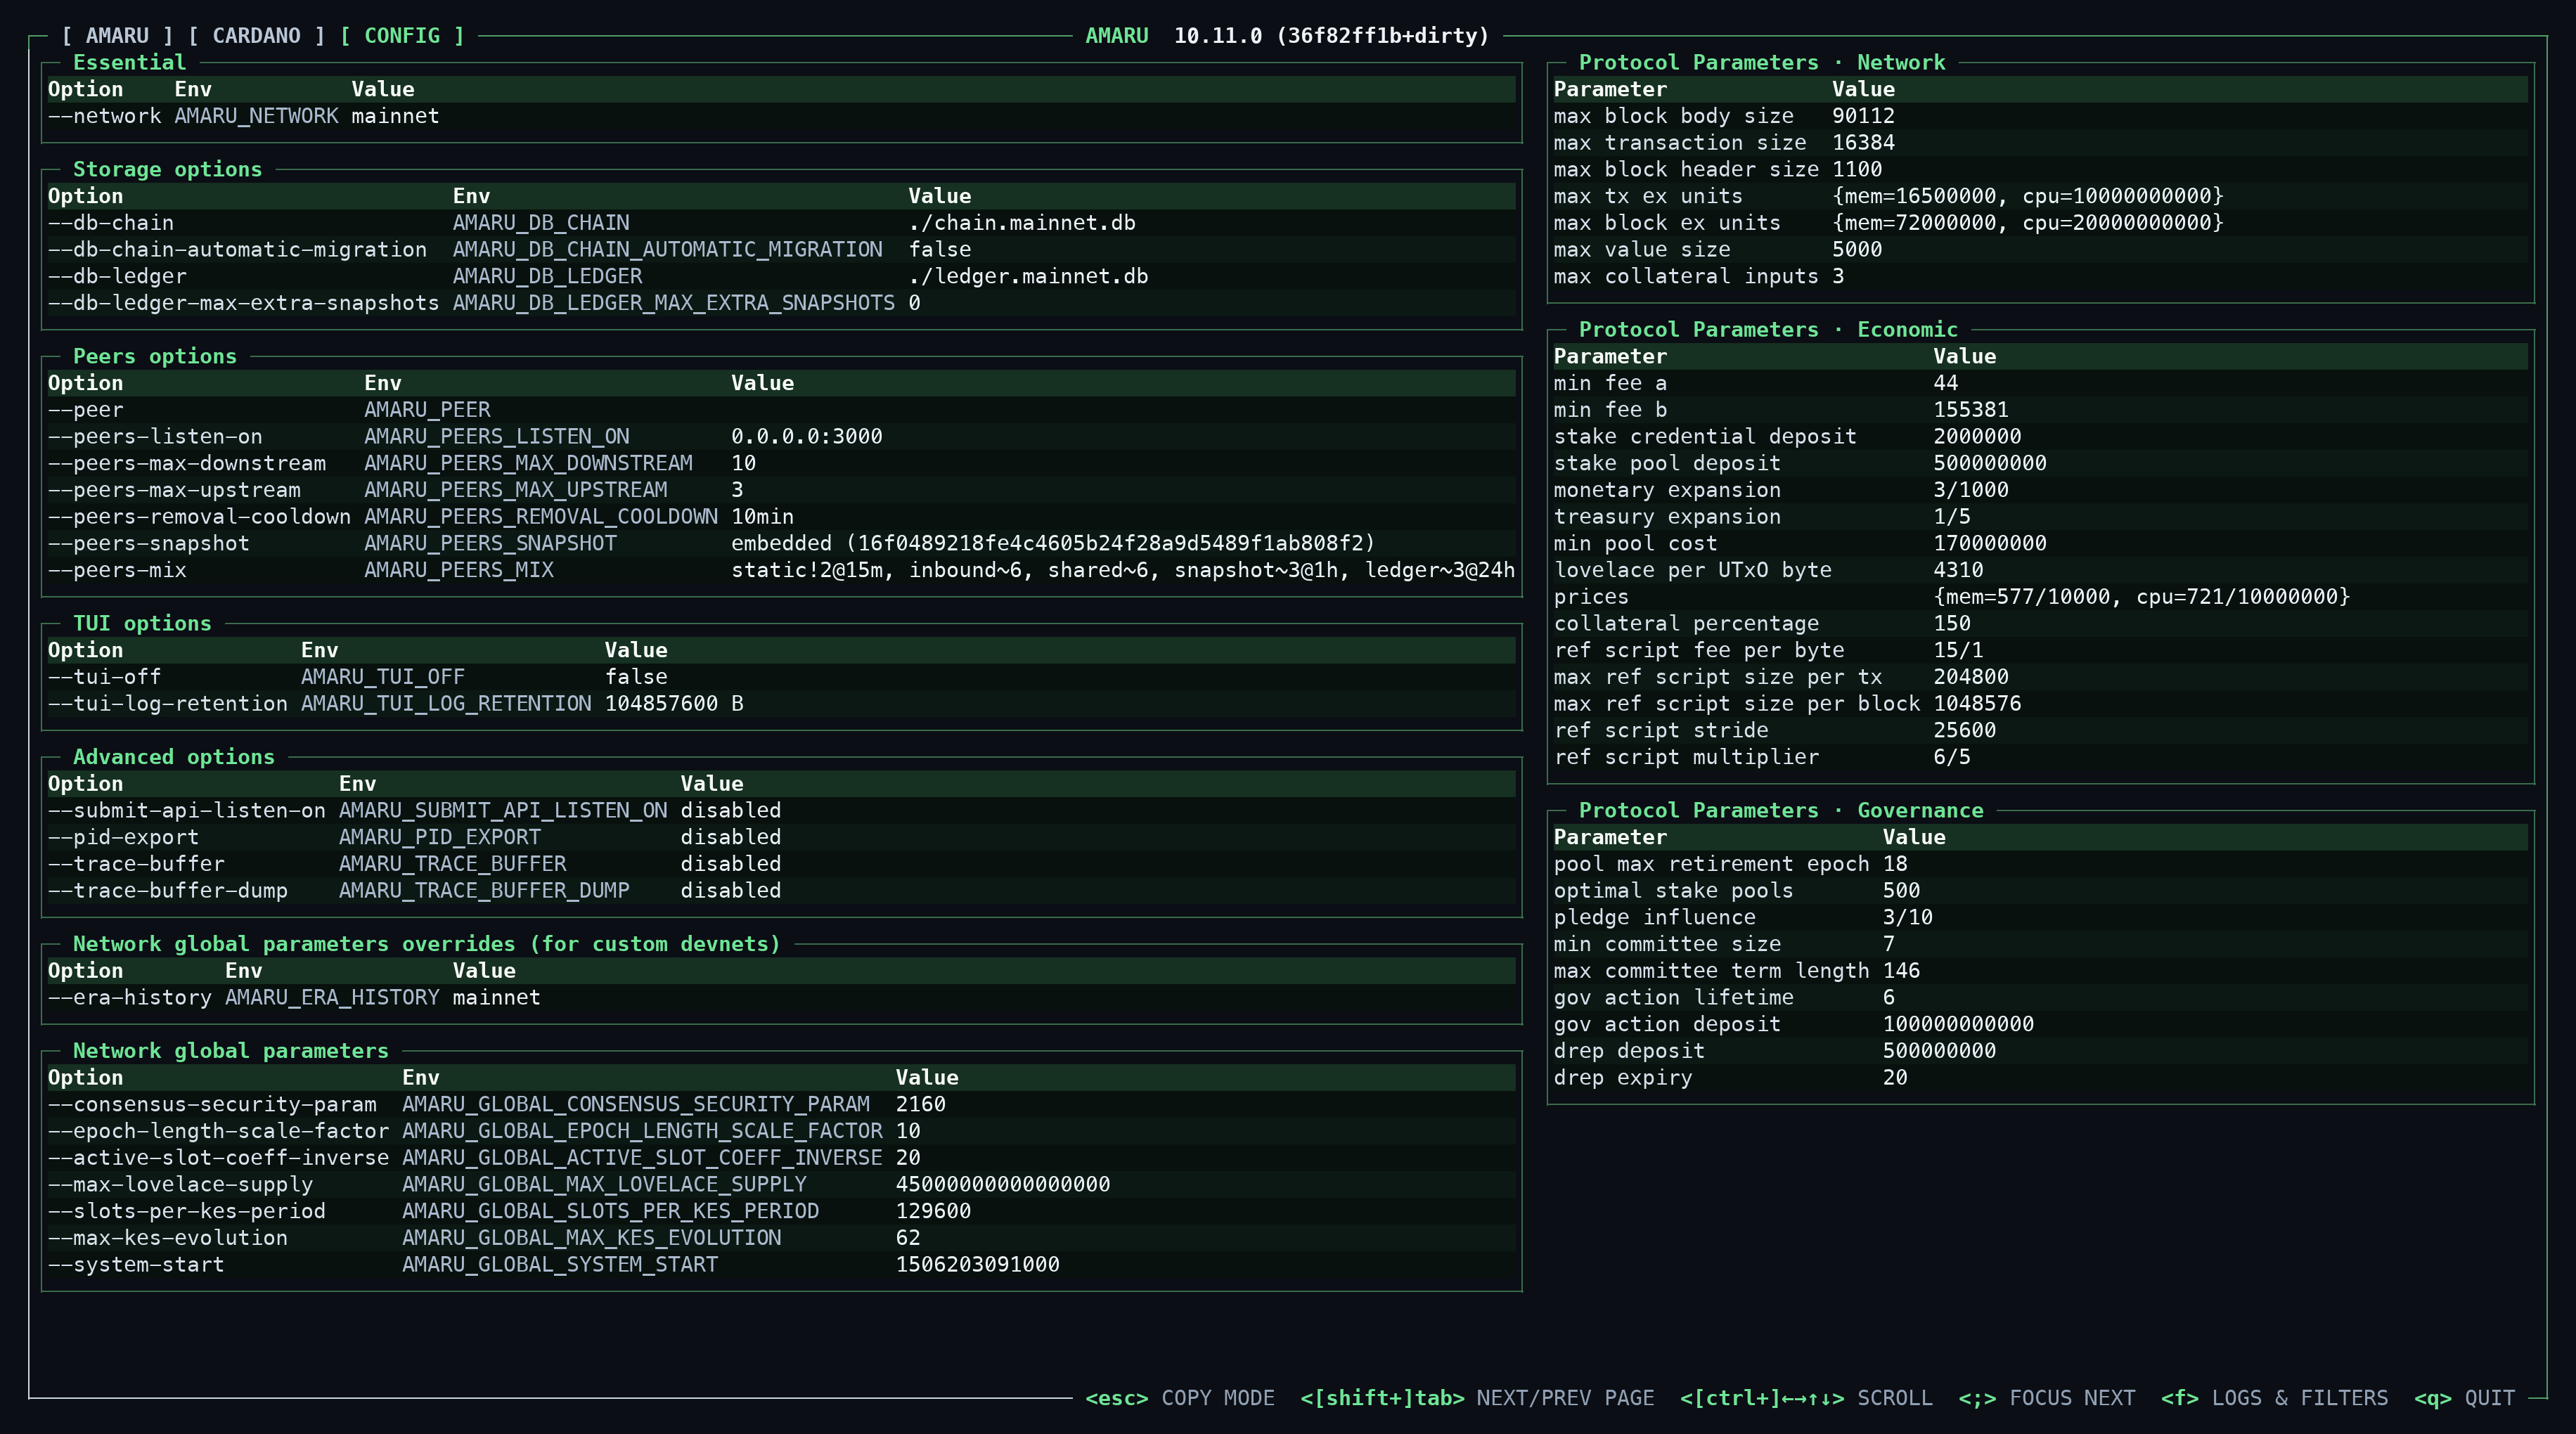Screen dimensions: 2576x1434
Task: Click the monetary expansion value 3/1000
Action: (1971, 490)
